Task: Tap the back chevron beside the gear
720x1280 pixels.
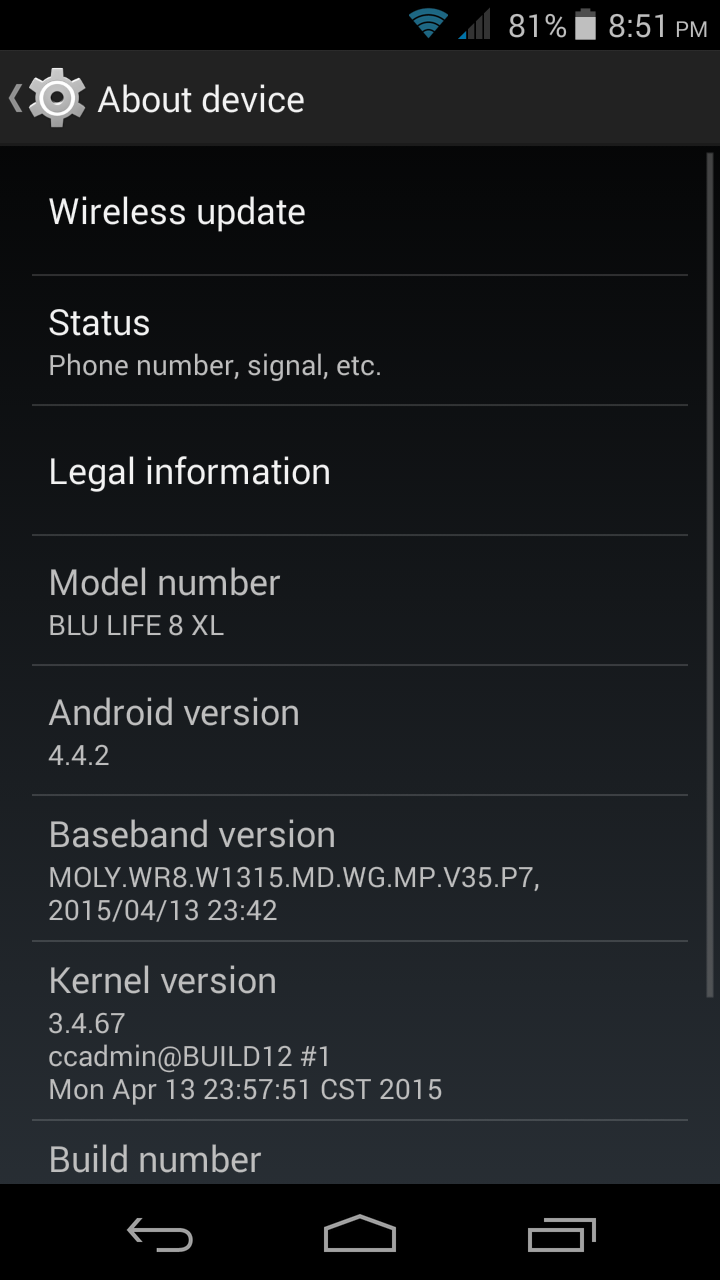Action: pyautogui.click(x=15, y=98)
